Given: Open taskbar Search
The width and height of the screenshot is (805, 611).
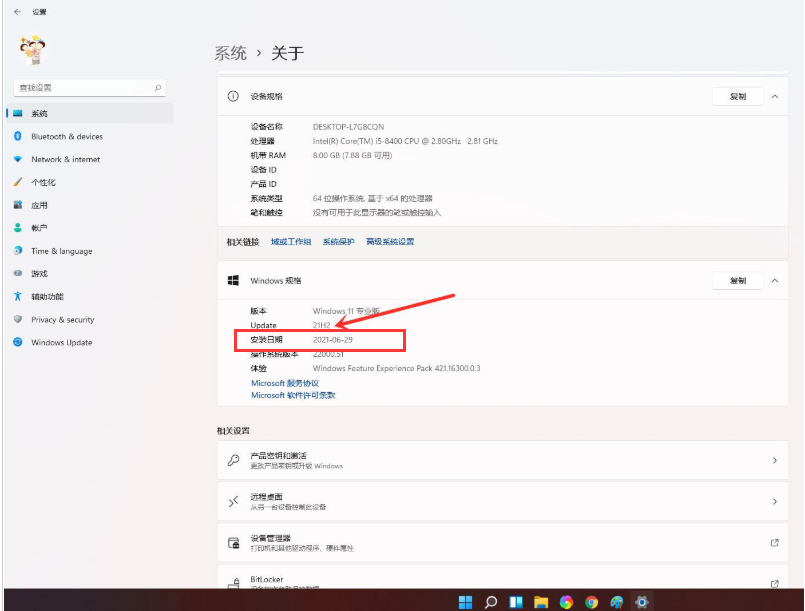Looking at the screenshot, I should pyautogui.click(x=491, y=602).
